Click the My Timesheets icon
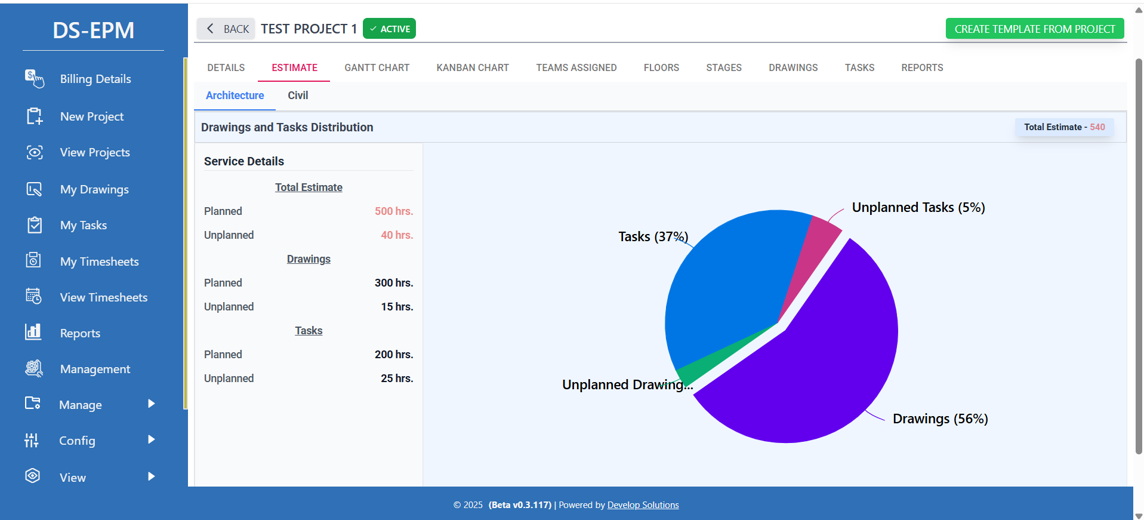This screenshot has height=520, width=1144. pos(34,260)
